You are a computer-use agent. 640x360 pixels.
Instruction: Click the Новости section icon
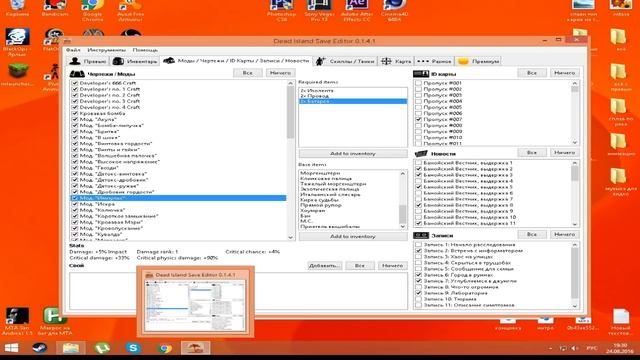click(x=421, y=154)
